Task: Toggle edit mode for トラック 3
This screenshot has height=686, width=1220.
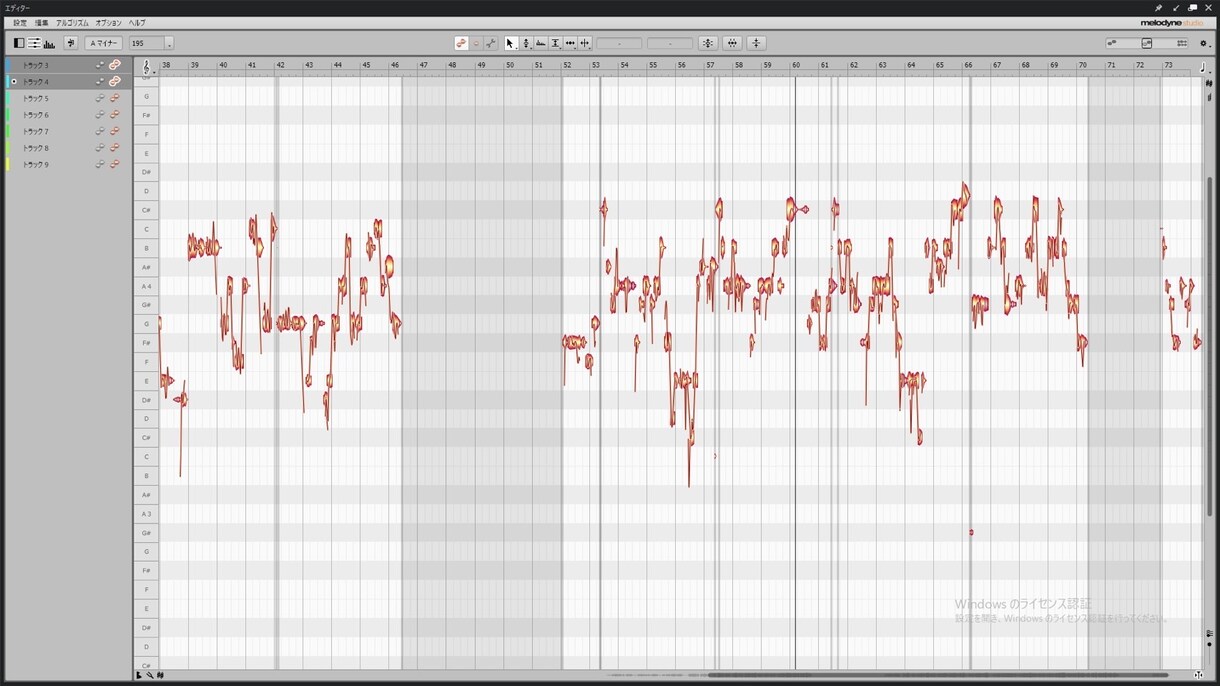Action: click(115, 65)
